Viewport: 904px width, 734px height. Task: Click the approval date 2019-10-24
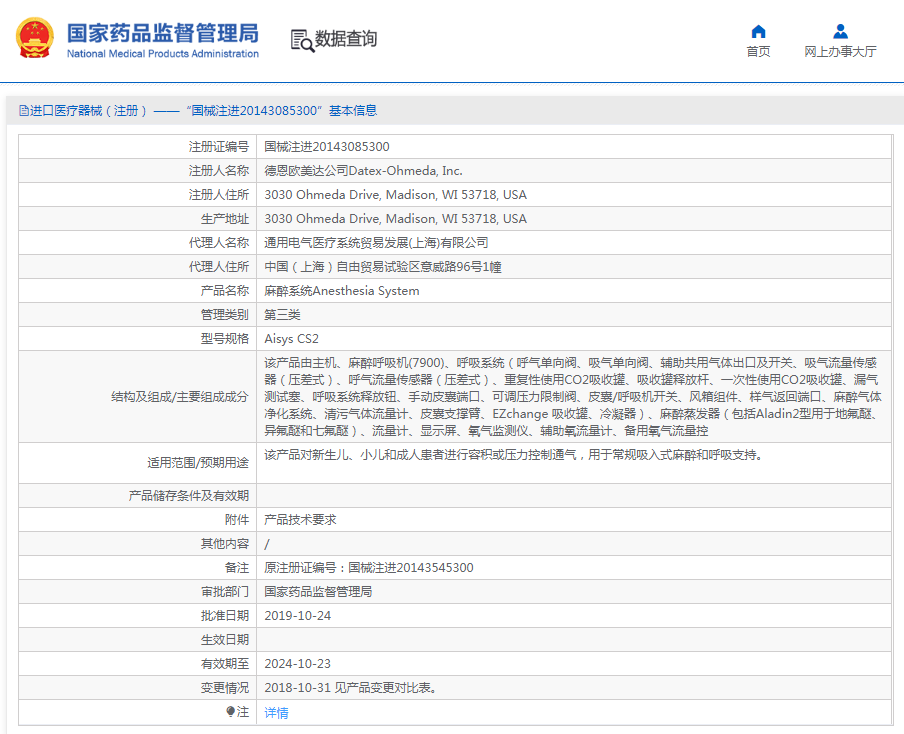point(297,616)
